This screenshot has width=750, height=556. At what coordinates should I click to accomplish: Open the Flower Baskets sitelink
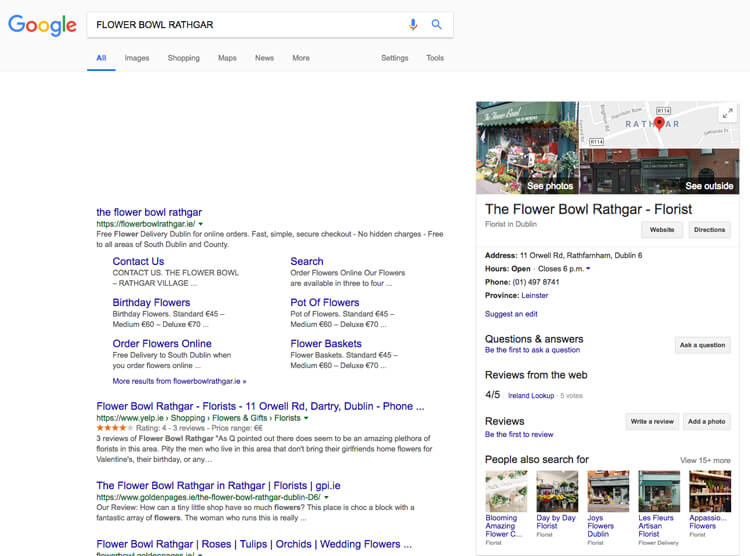(326, 344)
